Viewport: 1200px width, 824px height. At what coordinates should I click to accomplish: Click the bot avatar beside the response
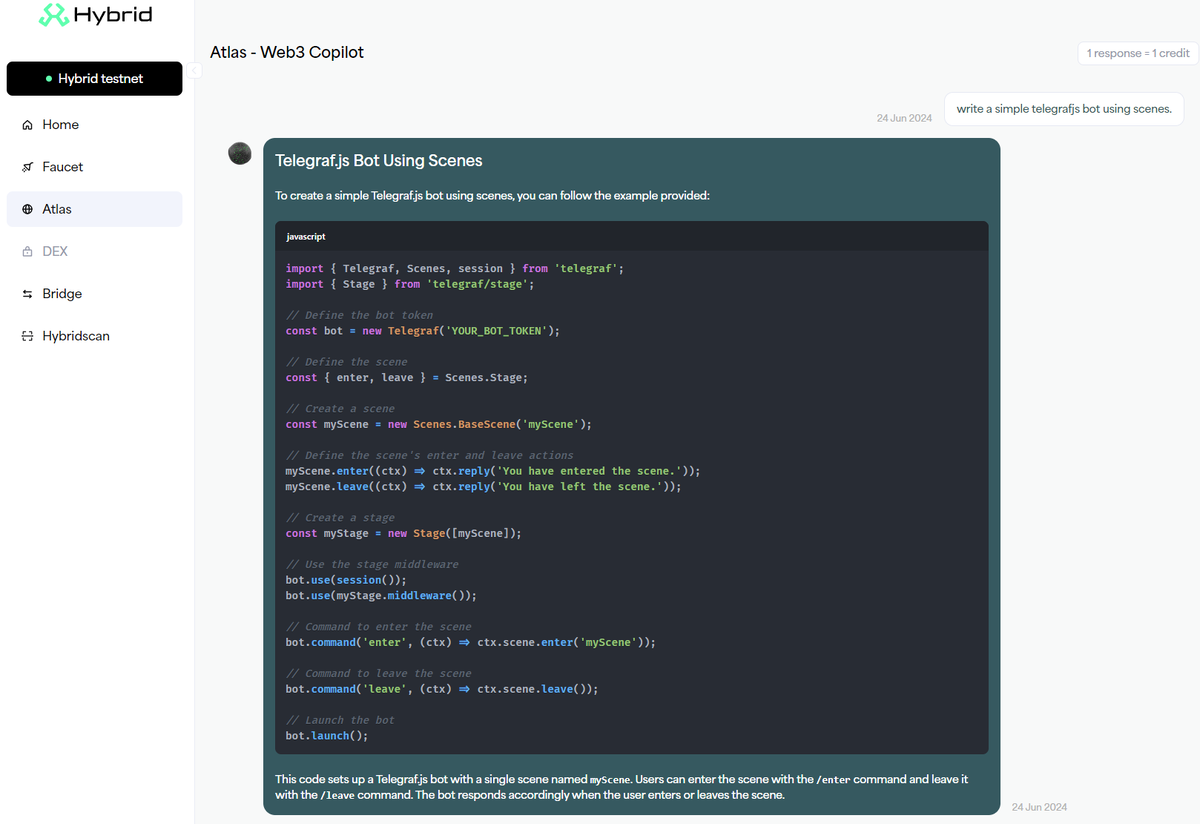(240, 153)
